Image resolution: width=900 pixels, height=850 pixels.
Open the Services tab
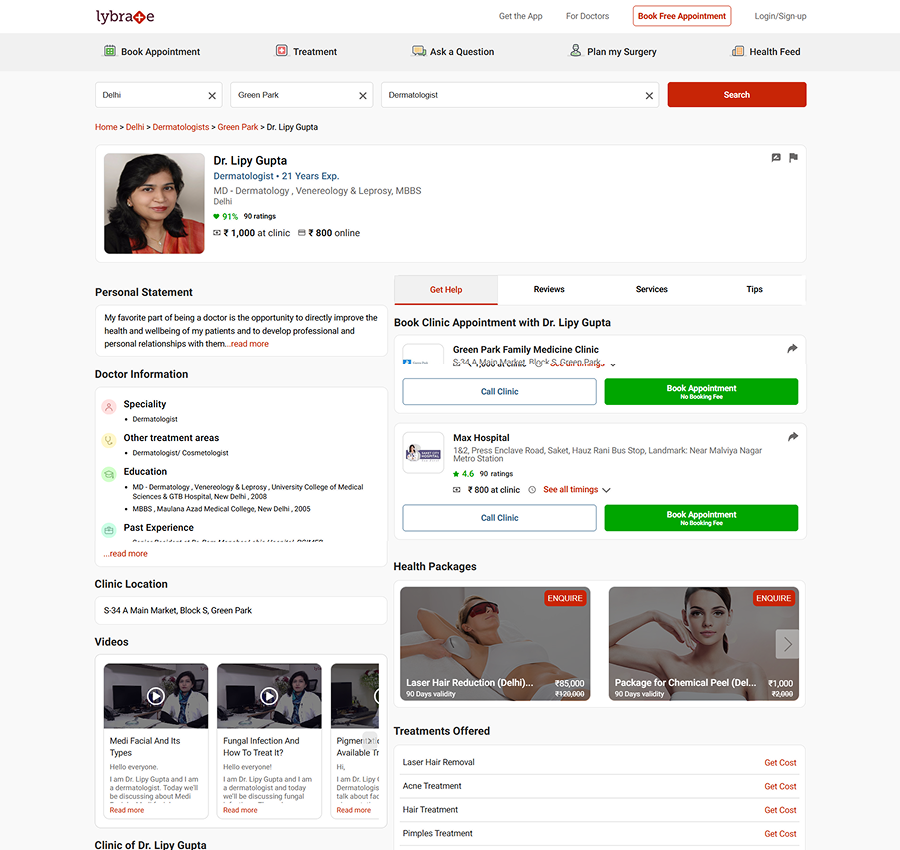point(651,289)
